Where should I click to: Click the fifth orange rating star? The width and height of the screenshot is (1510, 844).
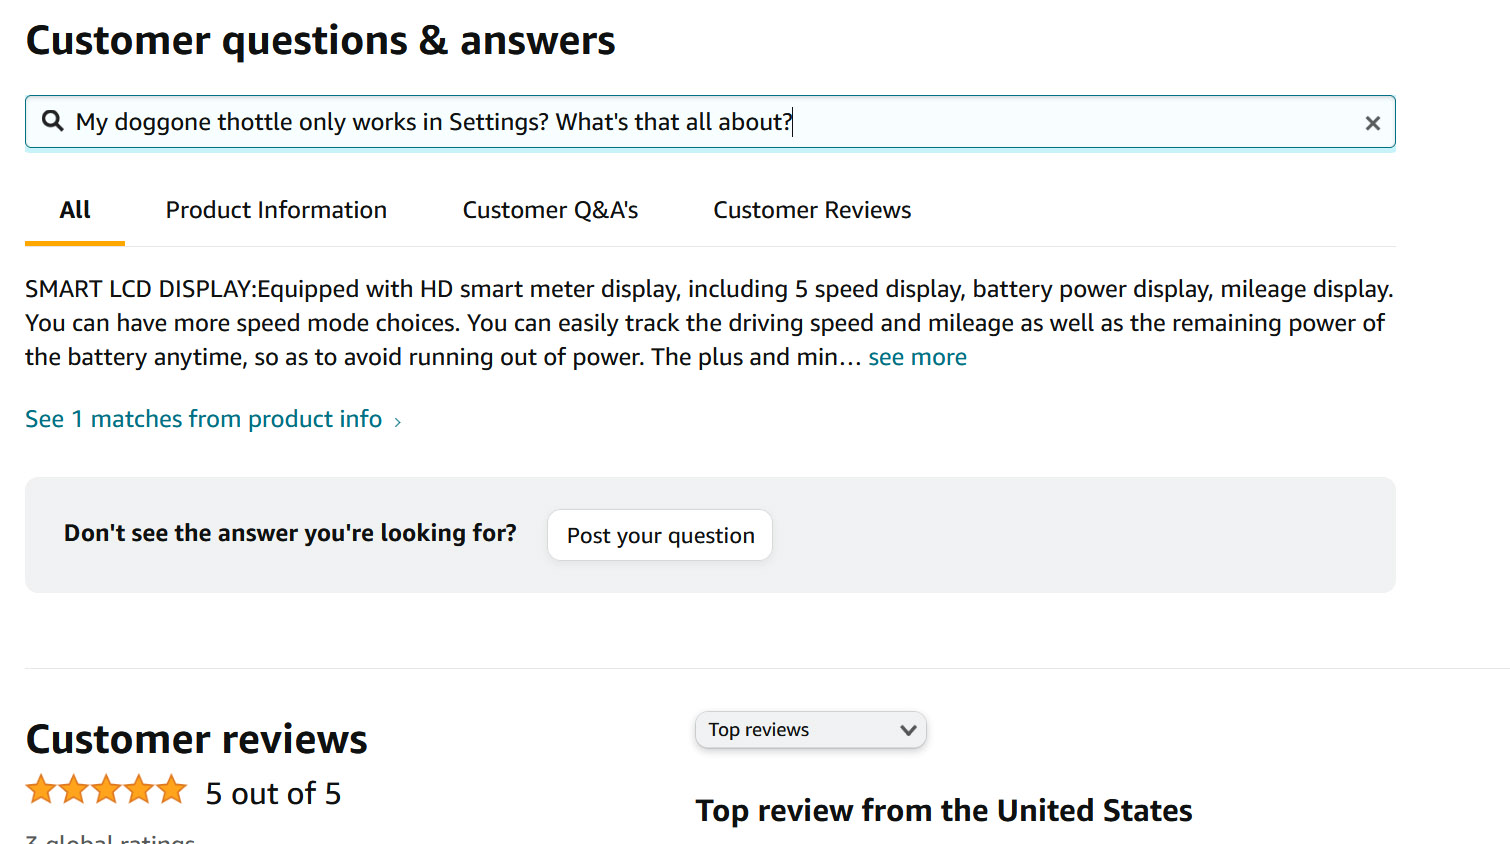click(172, 790)
